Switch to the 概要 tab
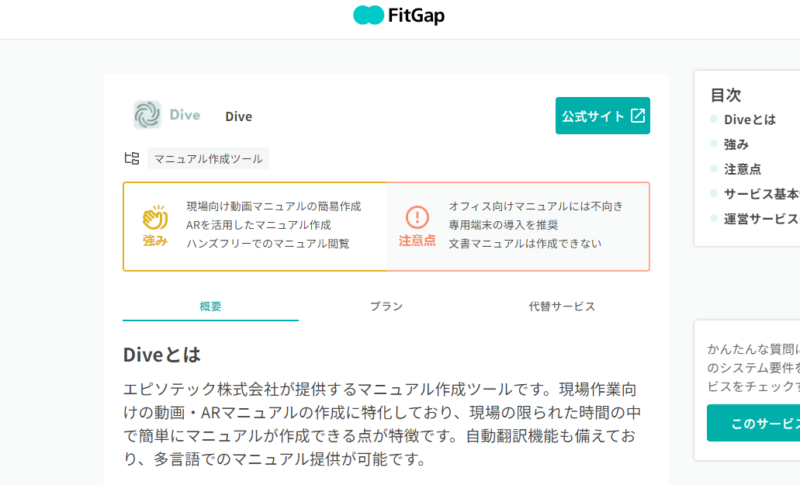Screen dimensions: 800x485 click(210, 307)
